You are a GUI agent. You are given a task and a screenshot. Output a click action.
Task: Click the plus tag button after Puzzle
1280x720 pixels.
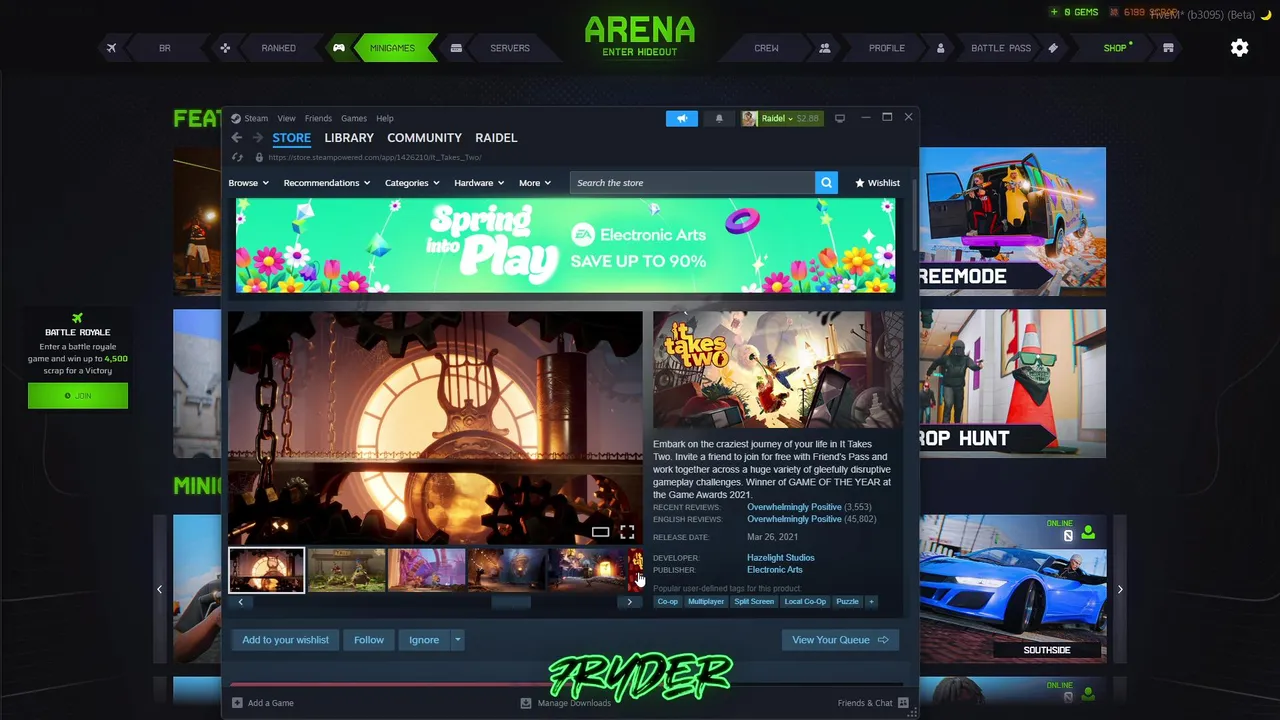point(871,601)
